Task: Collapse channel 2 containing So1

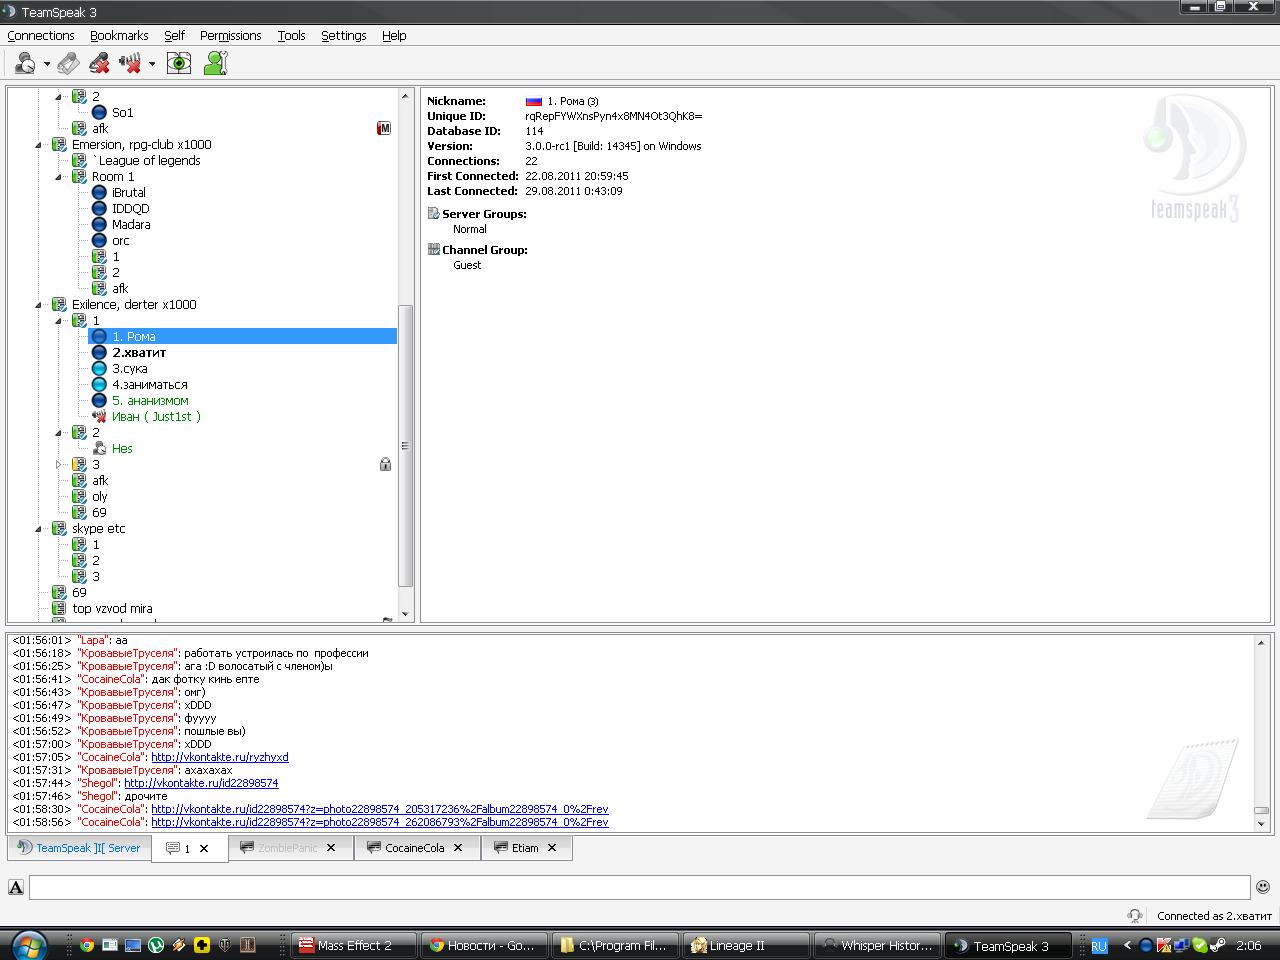Action: pyautogui.click(x=58, y=97)
